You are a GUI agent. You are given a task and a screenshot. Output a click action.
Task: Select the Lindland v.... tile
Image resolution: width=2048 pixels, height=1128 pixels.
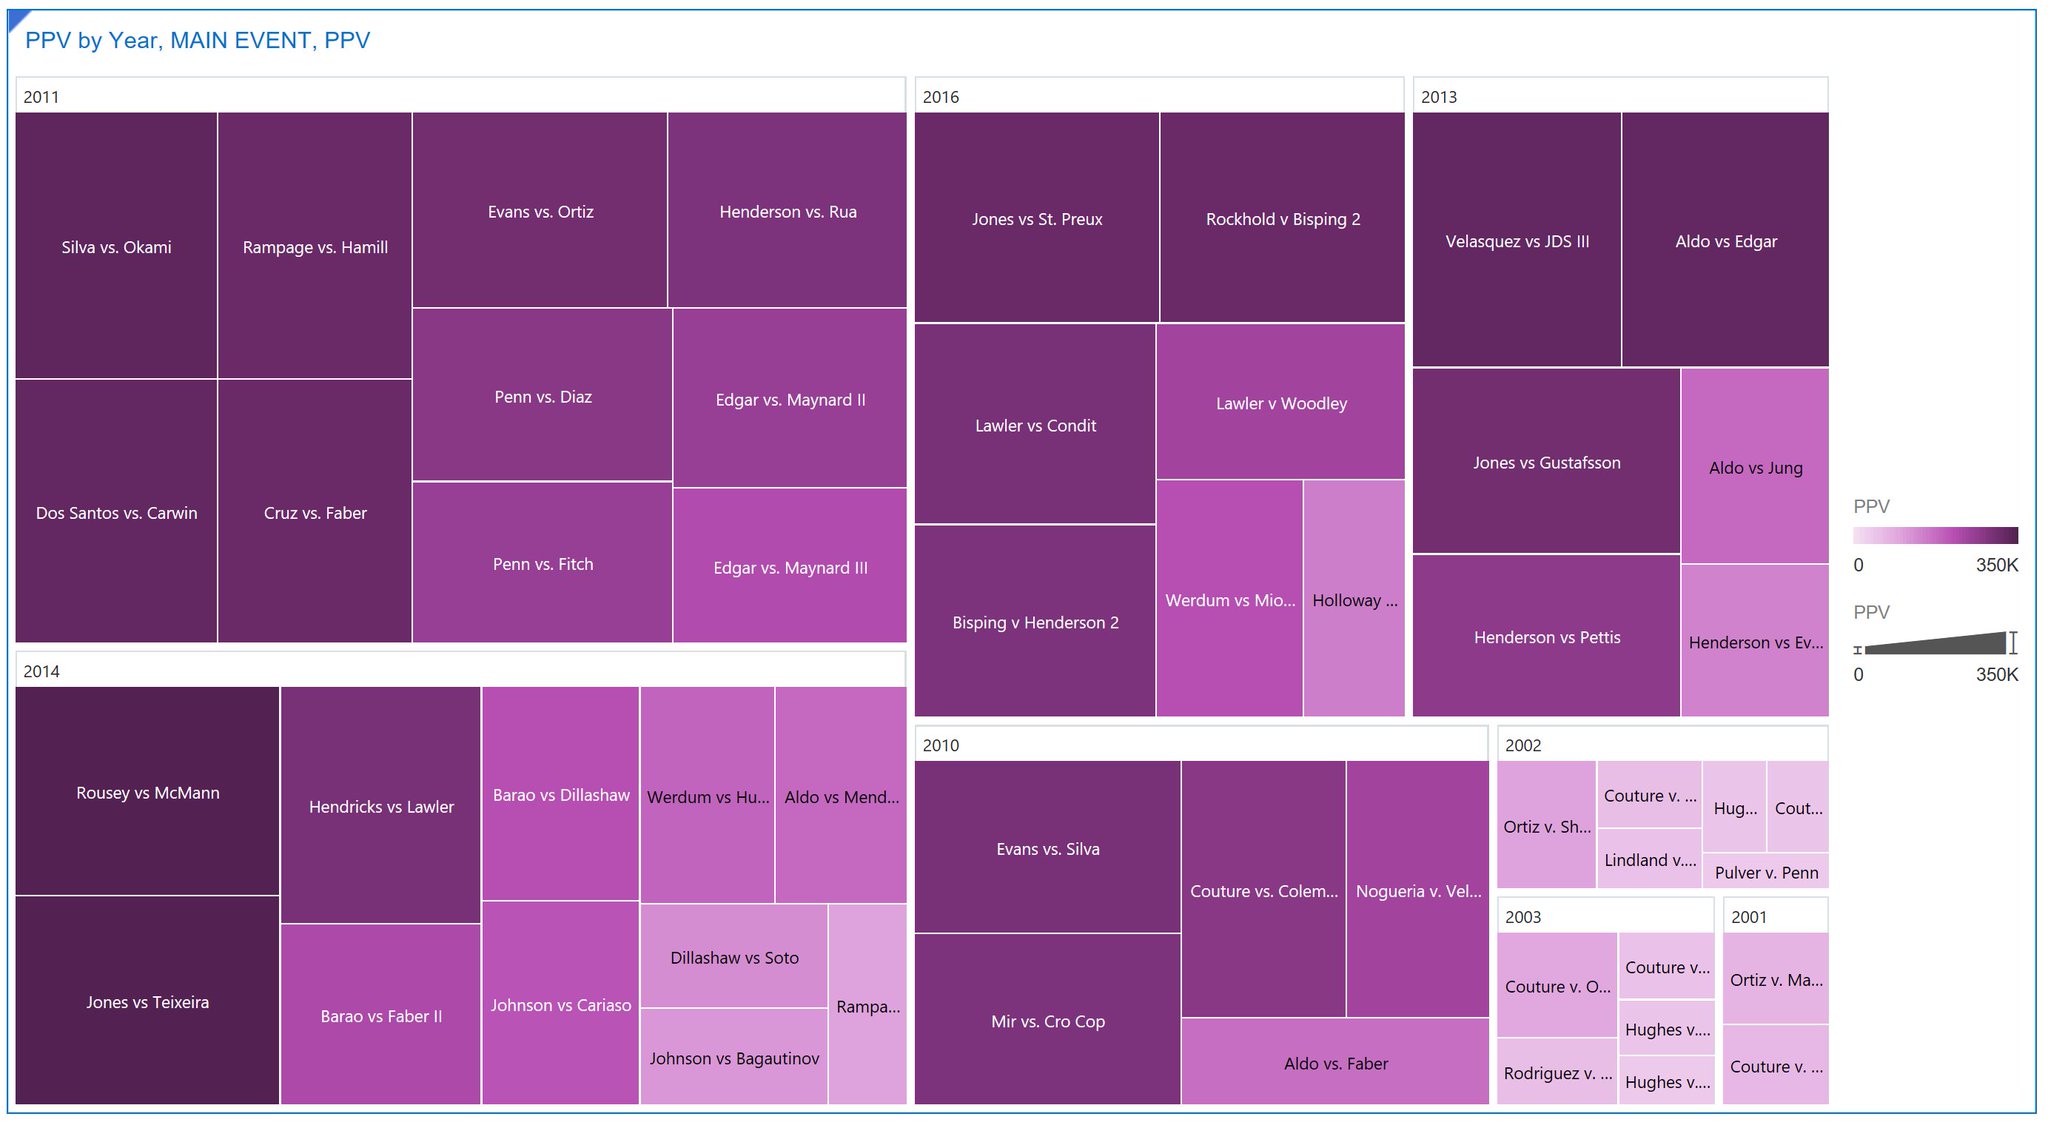(1650, 859)
